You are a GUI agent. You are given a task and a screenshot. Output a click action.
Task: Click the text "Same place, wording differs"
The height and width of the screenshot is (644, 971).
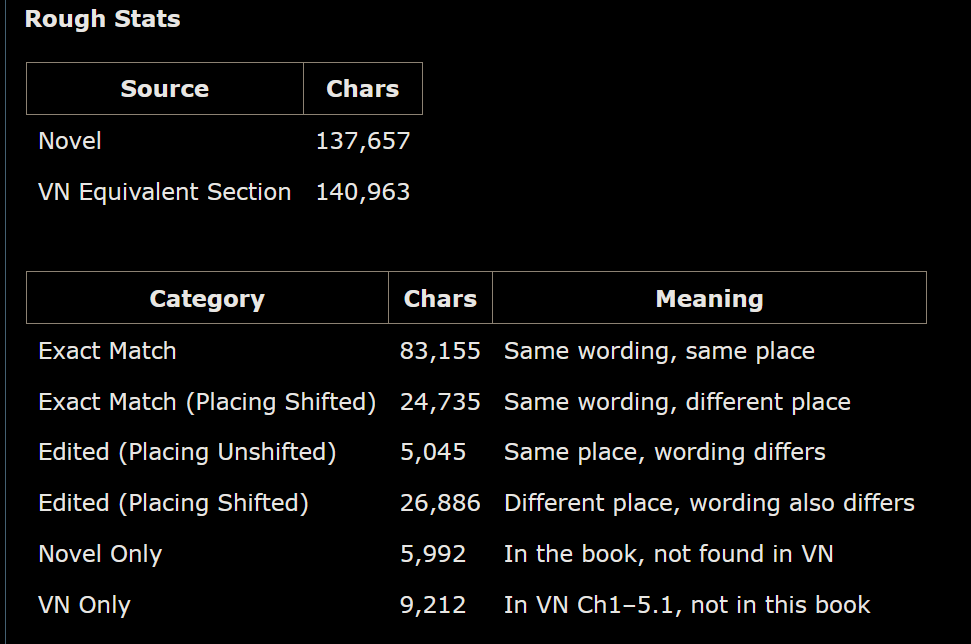click(x=664, y=452)
